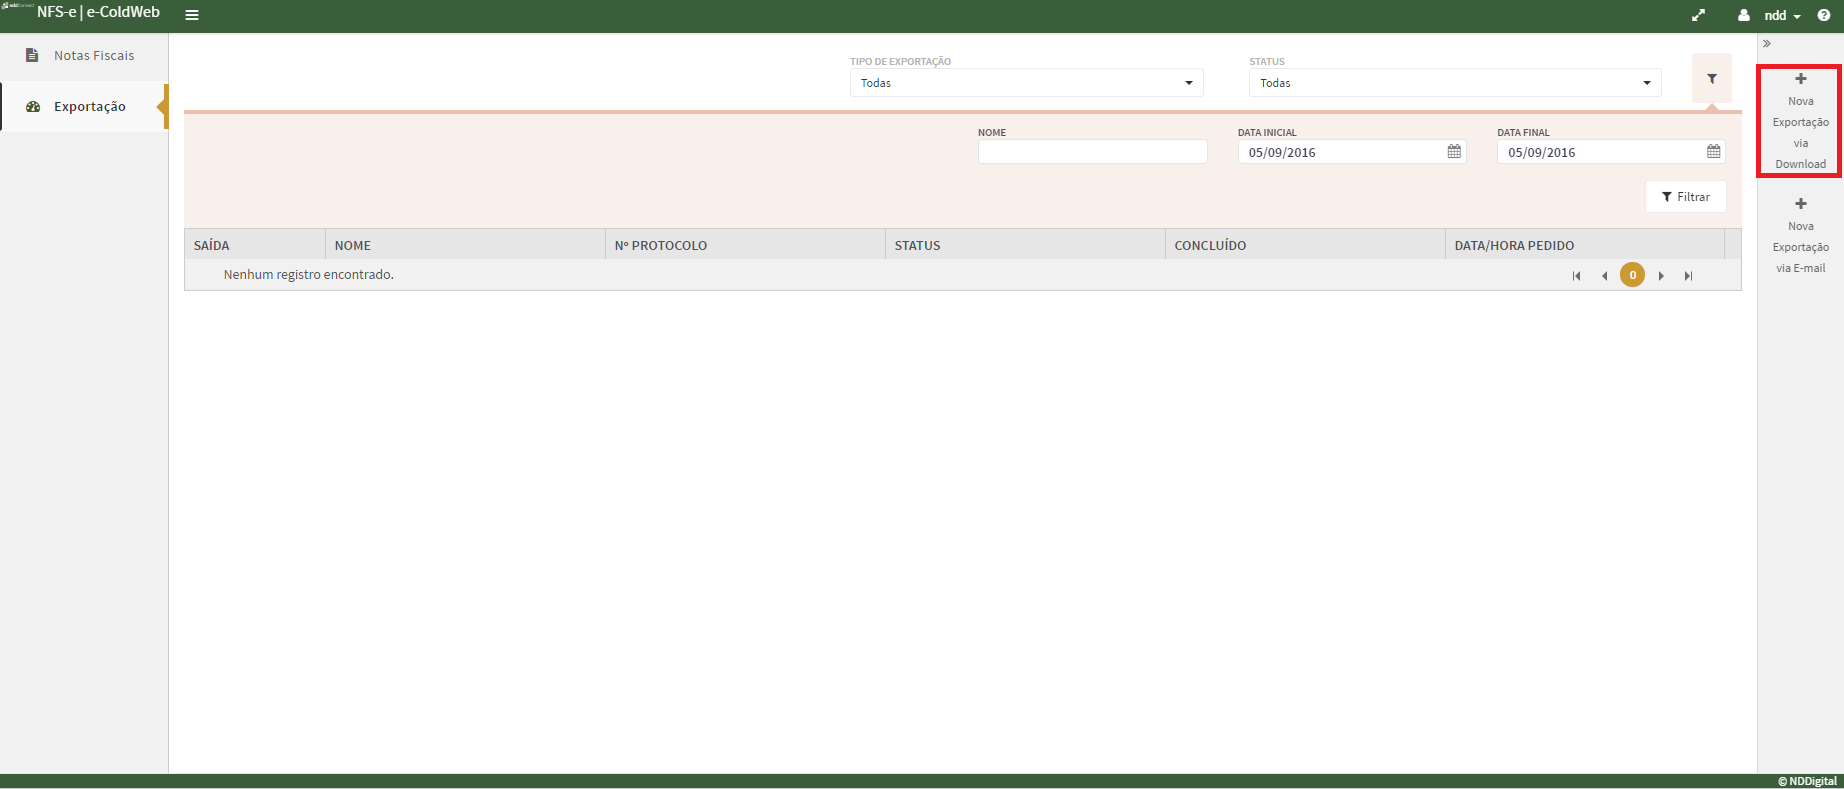Click the Filtrar button

(1686, 197)
